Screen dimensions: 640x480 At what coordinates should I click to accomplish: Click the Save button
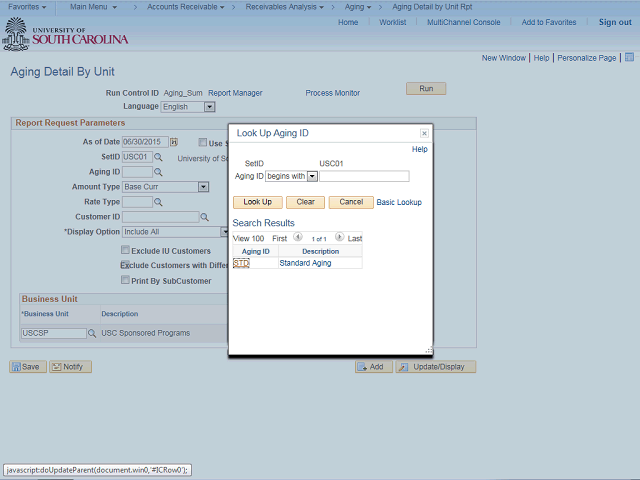[x=28, y=367]
